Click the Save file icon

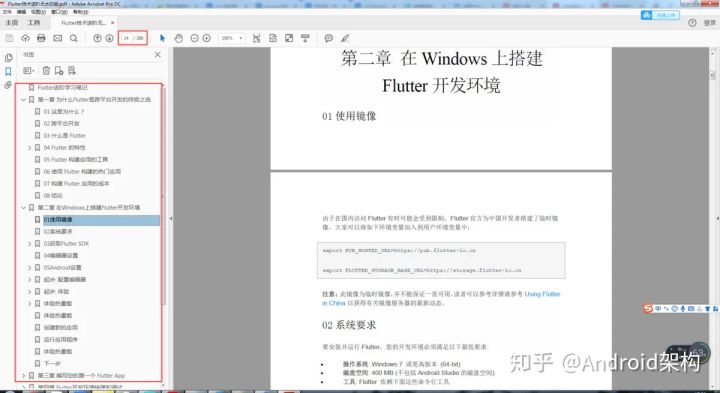9,39
